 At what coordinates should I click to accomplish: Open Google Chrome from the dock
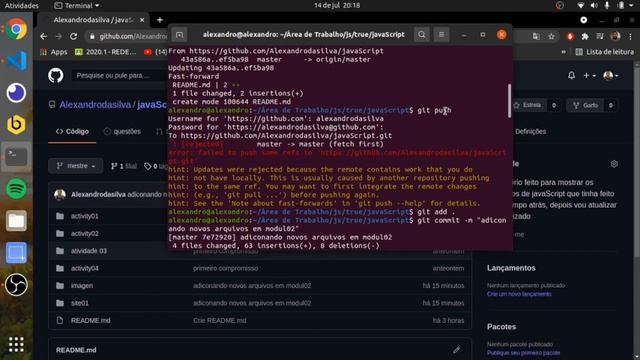(x=16, y=29)
